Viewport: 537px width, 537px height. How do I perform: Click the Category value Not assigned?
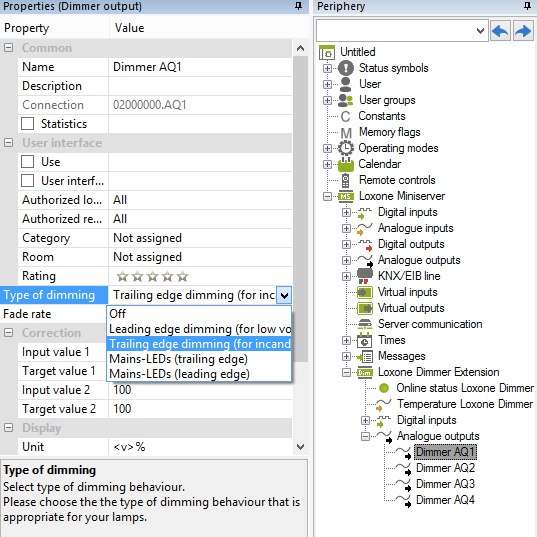[x=200, y=238]
